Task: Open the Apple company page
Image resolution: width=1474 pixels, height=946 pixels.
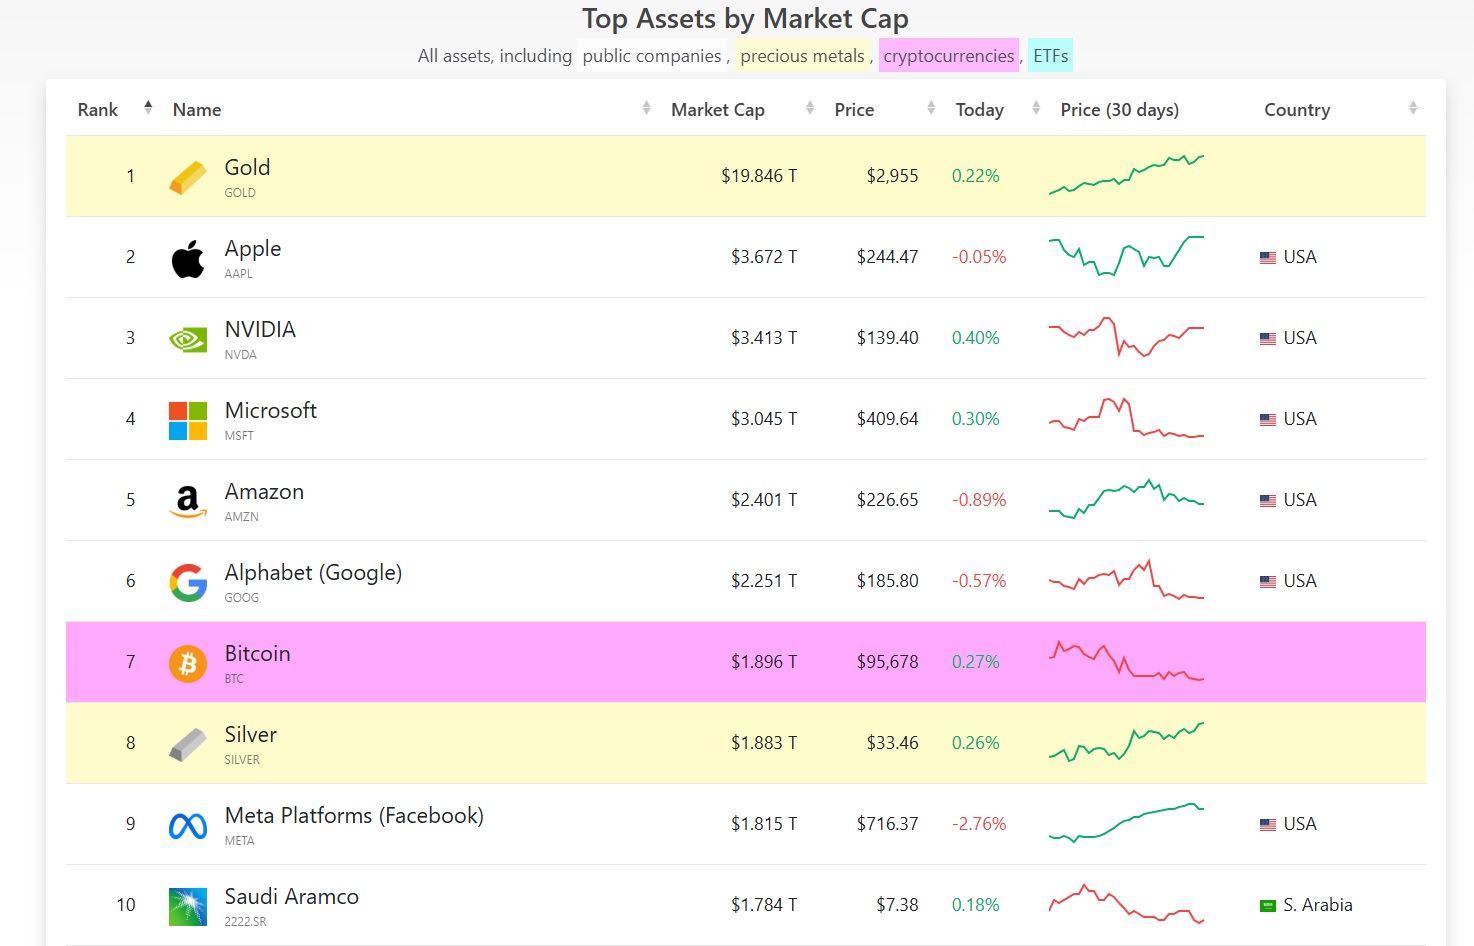Action: click(x=253, y=249)
